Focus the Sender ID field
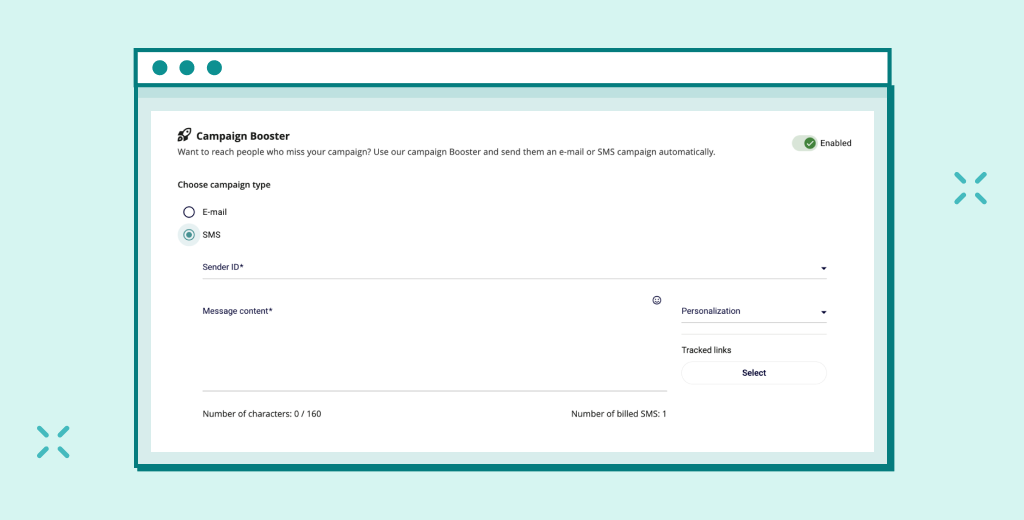Screen dimensions: 1024x520 pyautogui.click(x=500, y=268)
